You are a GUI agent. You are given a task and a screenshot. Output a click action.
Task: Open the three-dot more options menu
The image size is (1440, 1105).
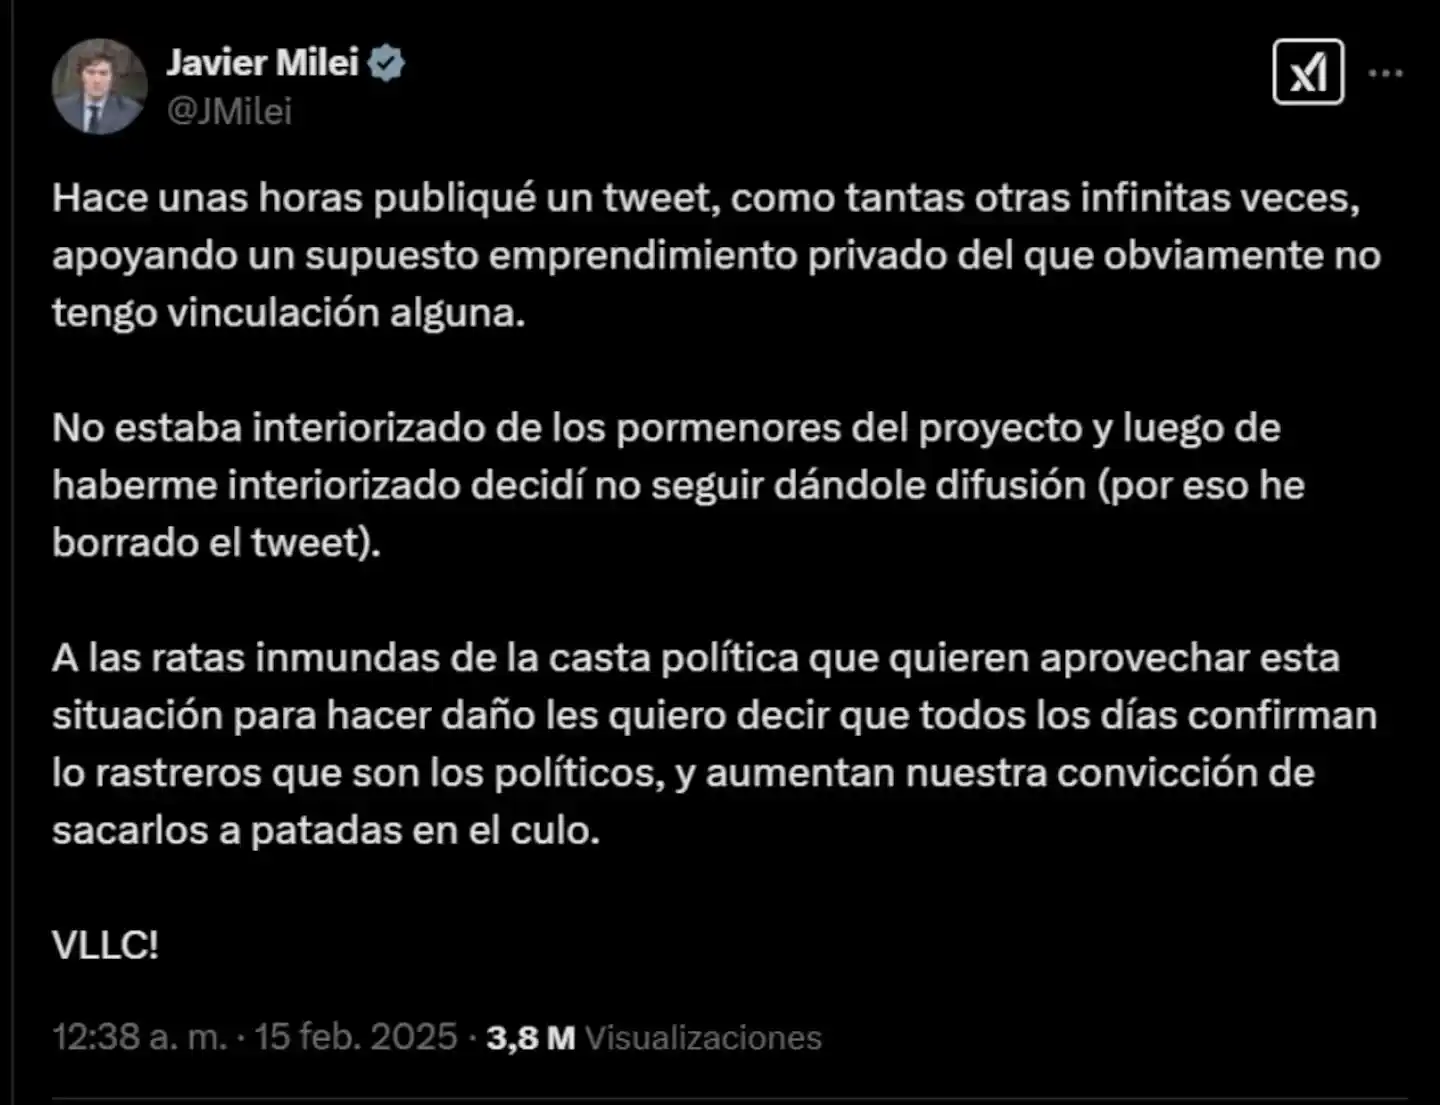(x=1385, y=71)
